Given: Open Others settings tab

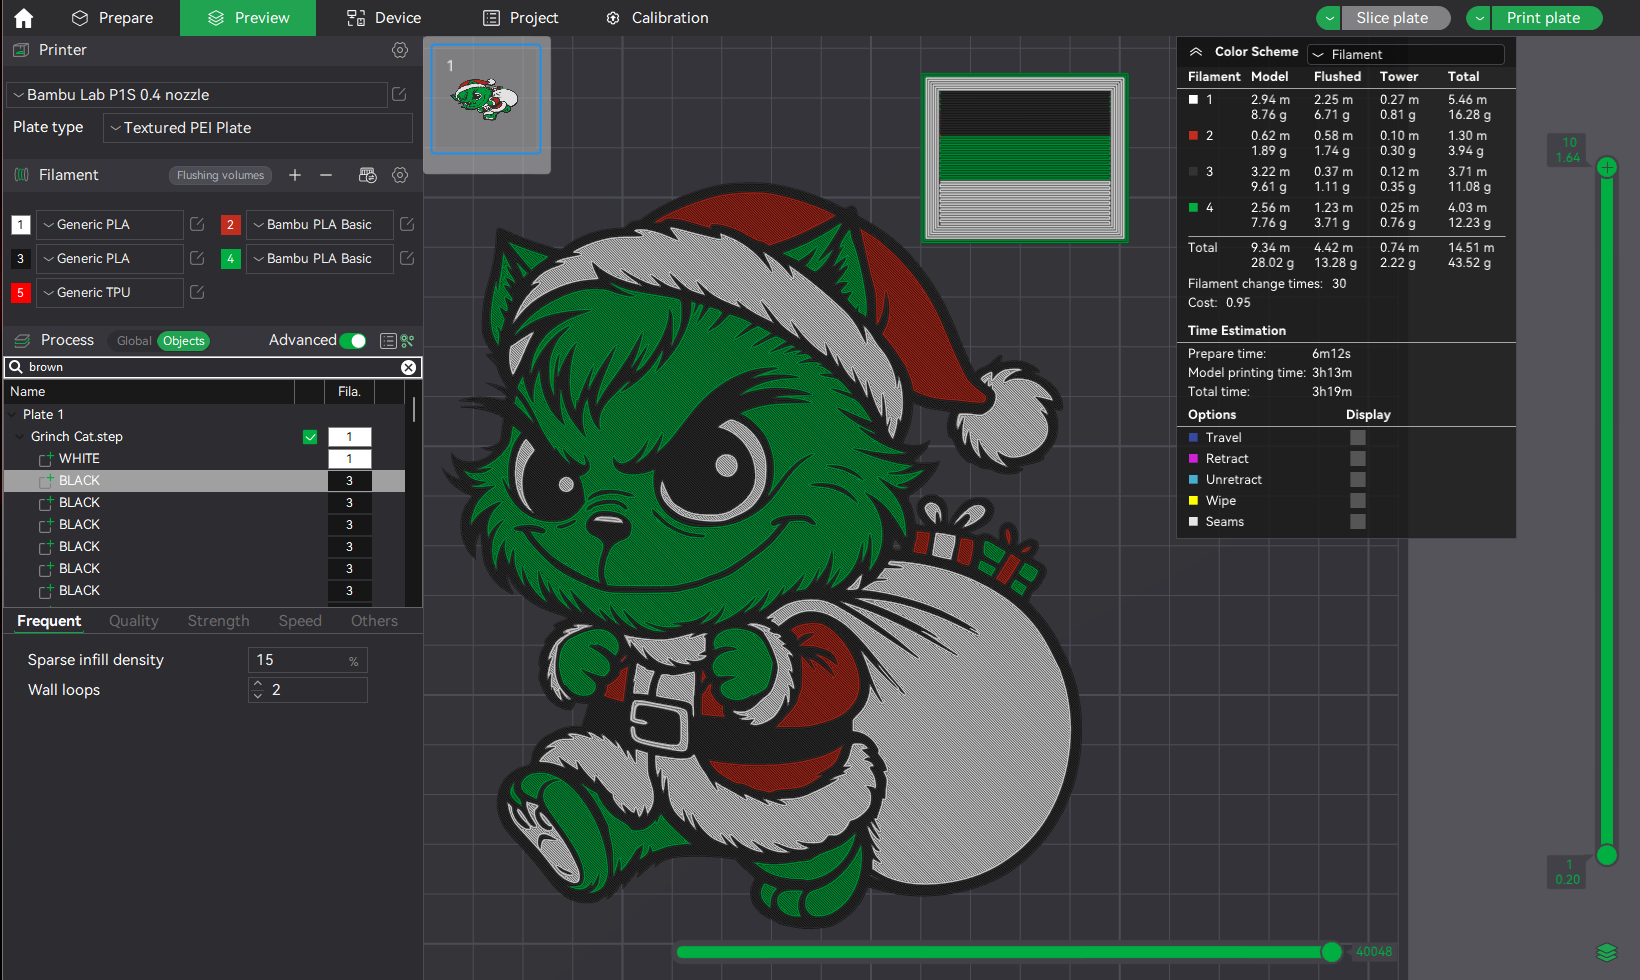Looking at the screenshot, I should click(374, 621).
